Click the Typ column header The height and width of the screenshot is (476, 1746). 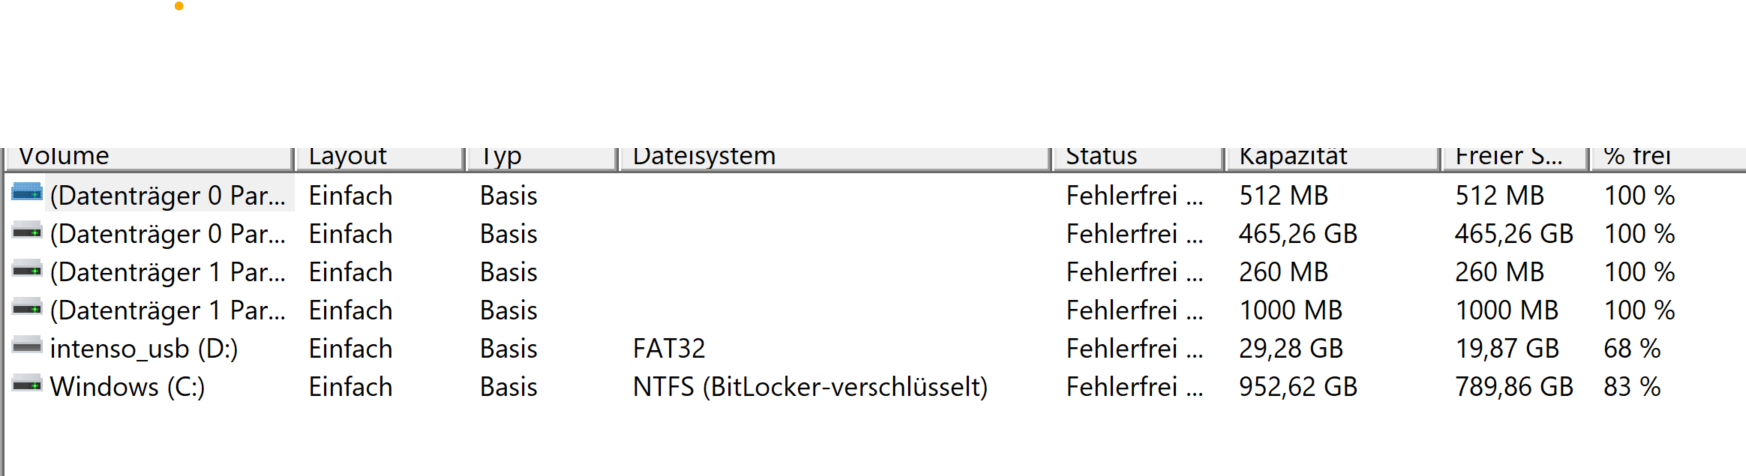[x=541, y=158]
